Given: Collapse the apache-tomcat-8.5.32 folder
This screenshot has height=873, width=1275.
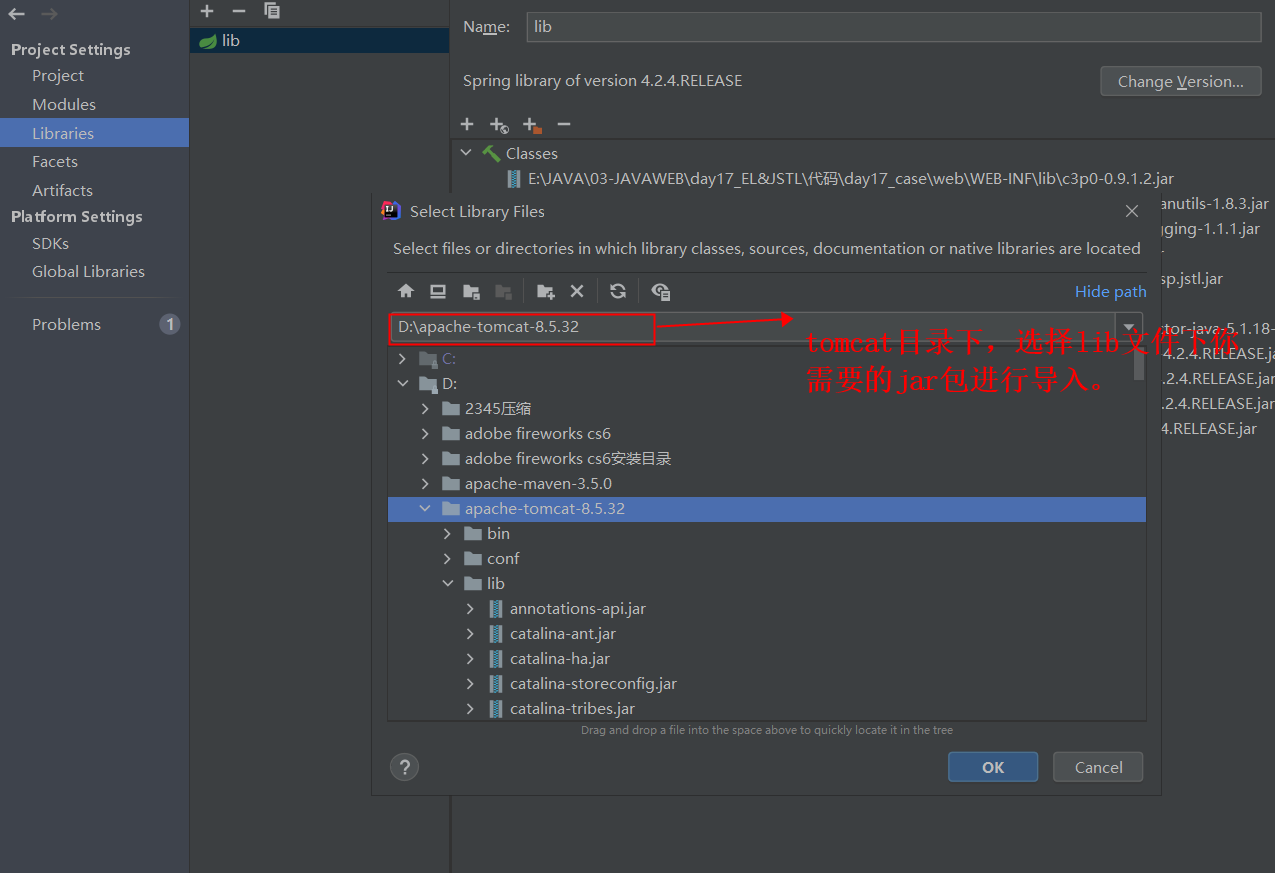Looking at the screenshot, I should pyautogui.click(x=425, y=509).
